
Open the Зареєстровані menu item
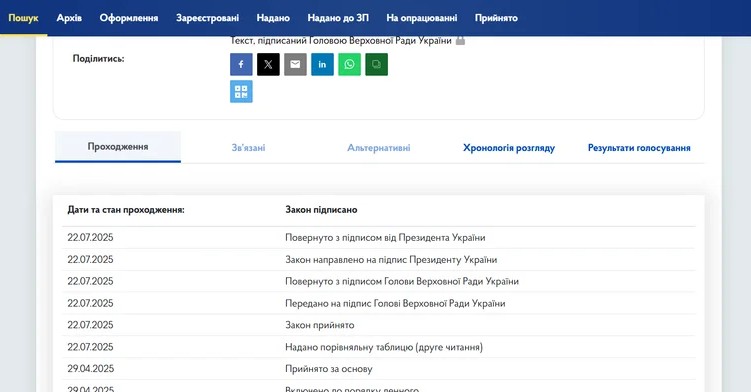pyautogui.click(x=207, y=18)
